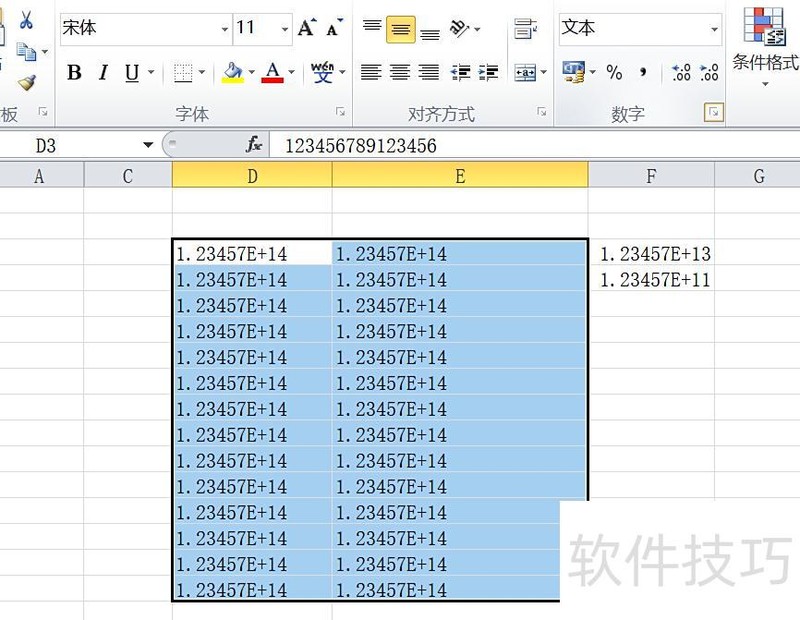
Task: Open the merge and center dropdown arrow
Action: point(543,72)
